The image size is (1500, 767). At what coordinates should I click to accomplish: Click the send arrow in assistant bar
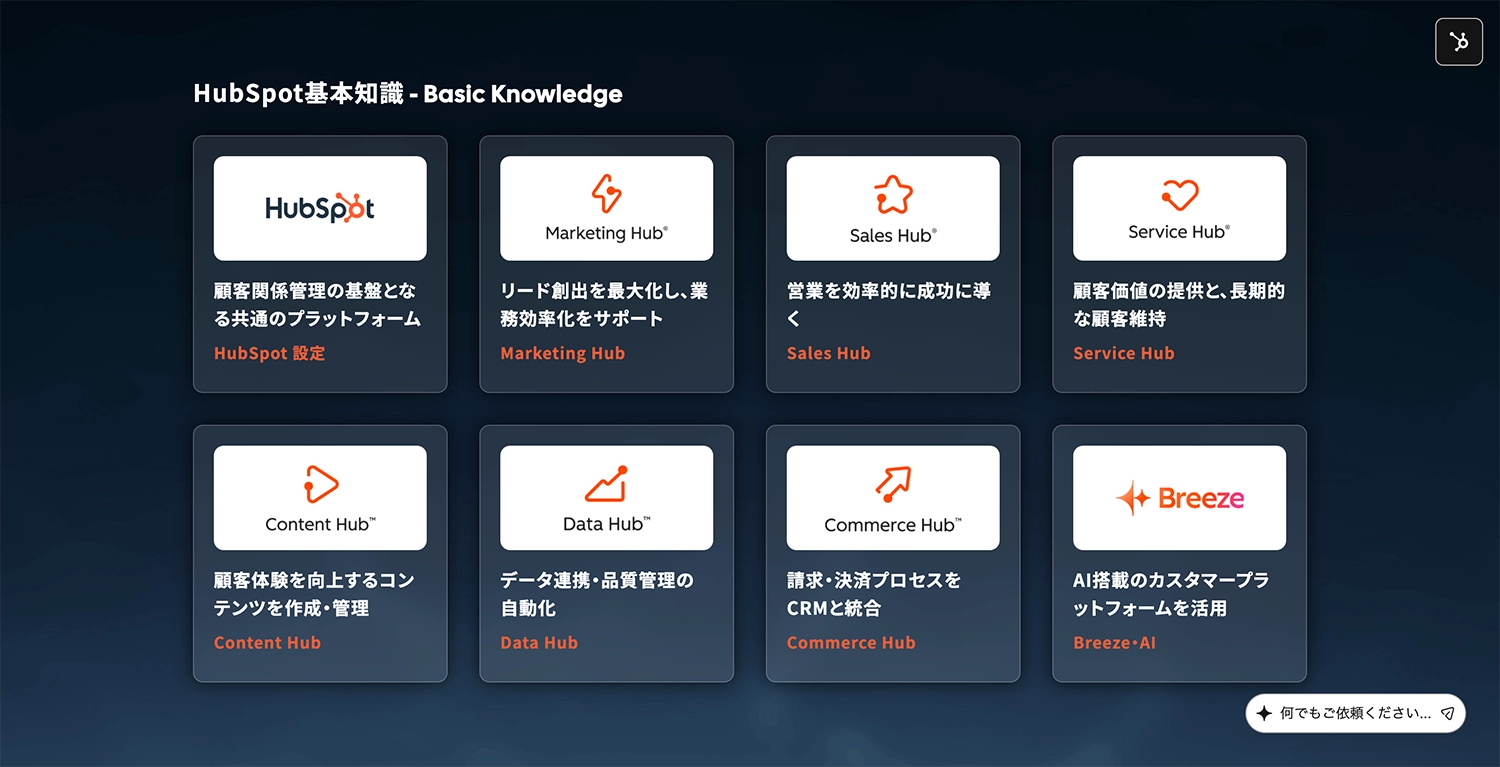1447,713
